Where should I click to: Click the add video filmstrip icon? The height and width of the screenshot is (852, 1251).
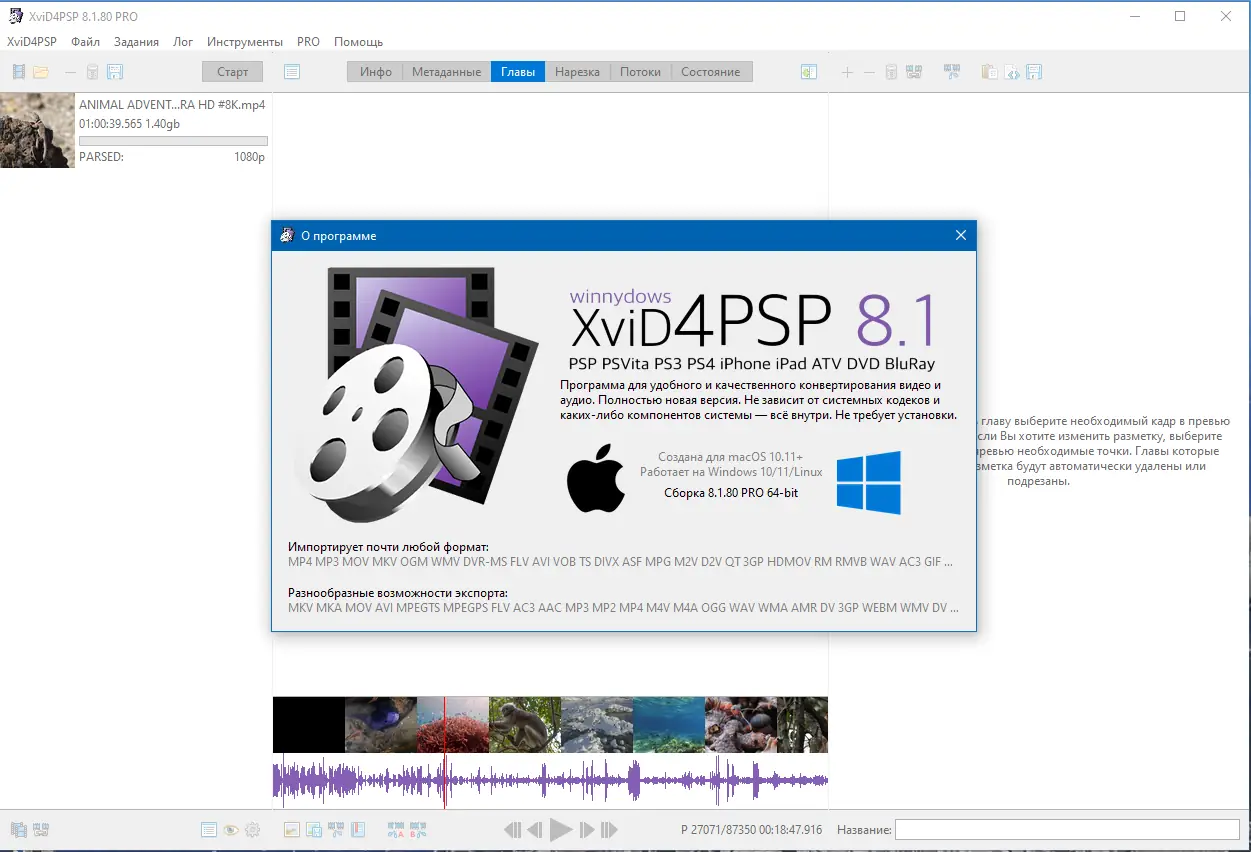tap(19, 72)
